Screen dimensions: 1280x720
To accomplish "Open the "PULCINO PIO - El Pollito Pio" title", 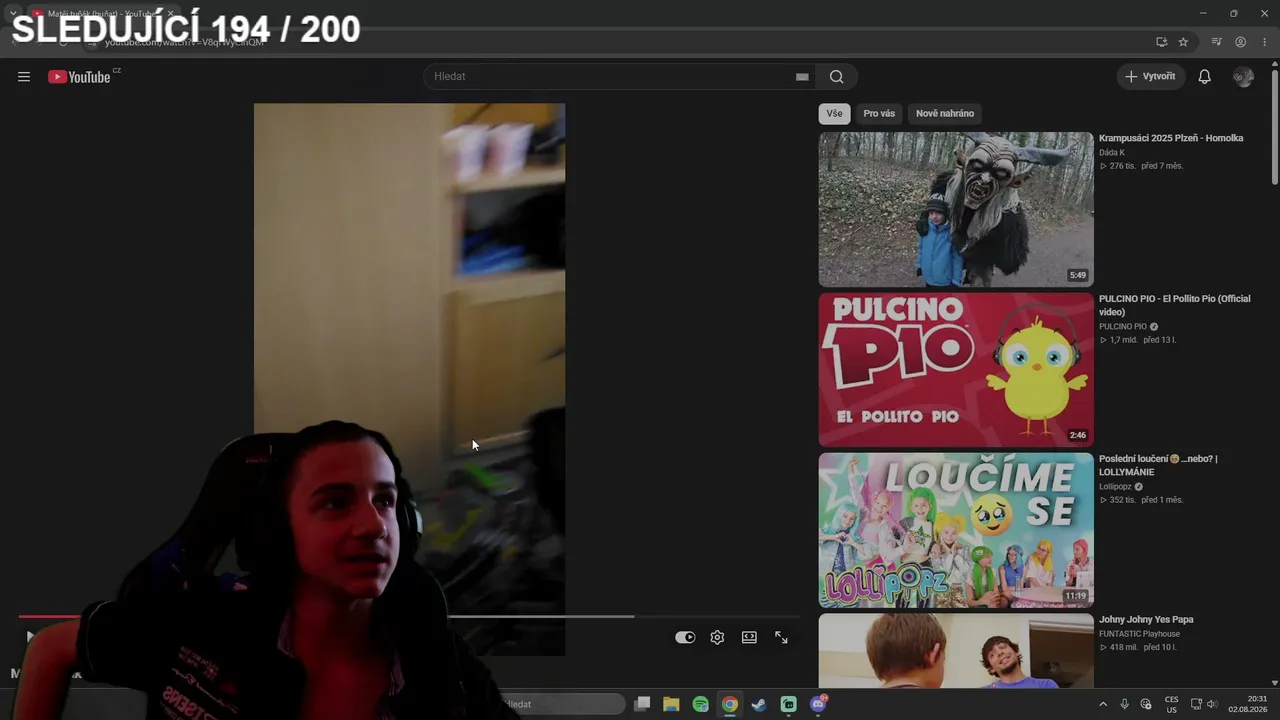I will (x=1174, y=305).
